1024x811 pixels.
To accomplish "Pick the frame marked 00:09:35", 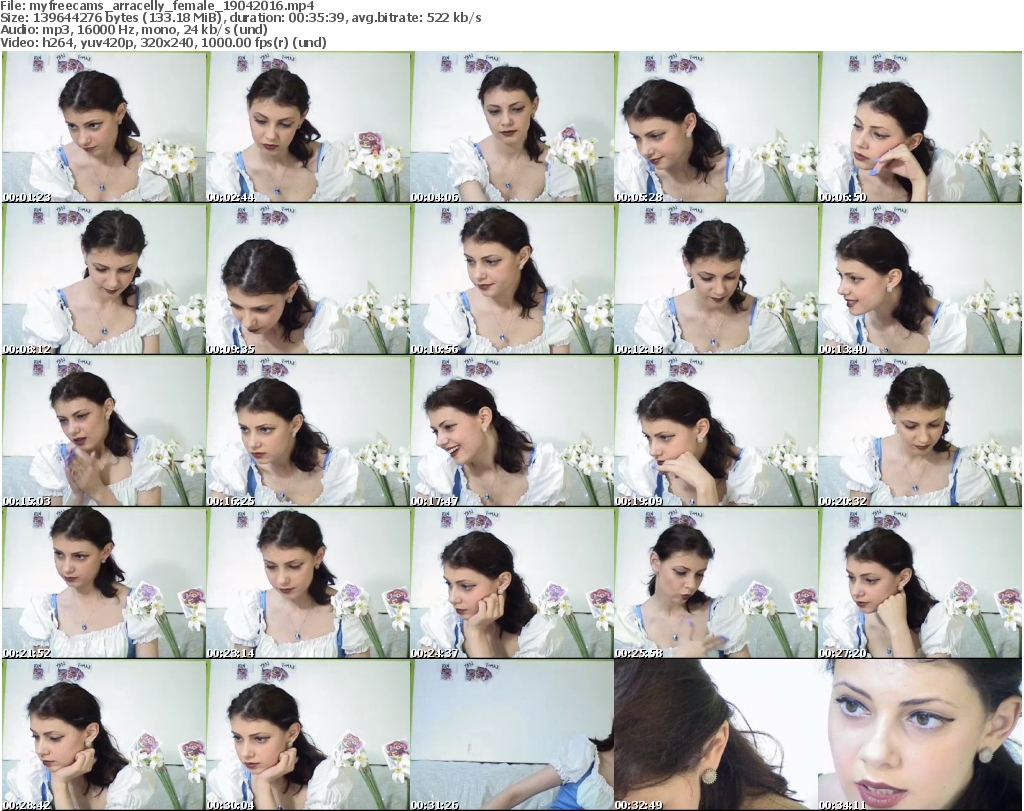I will pyautogui.click(x=308, y=279).
